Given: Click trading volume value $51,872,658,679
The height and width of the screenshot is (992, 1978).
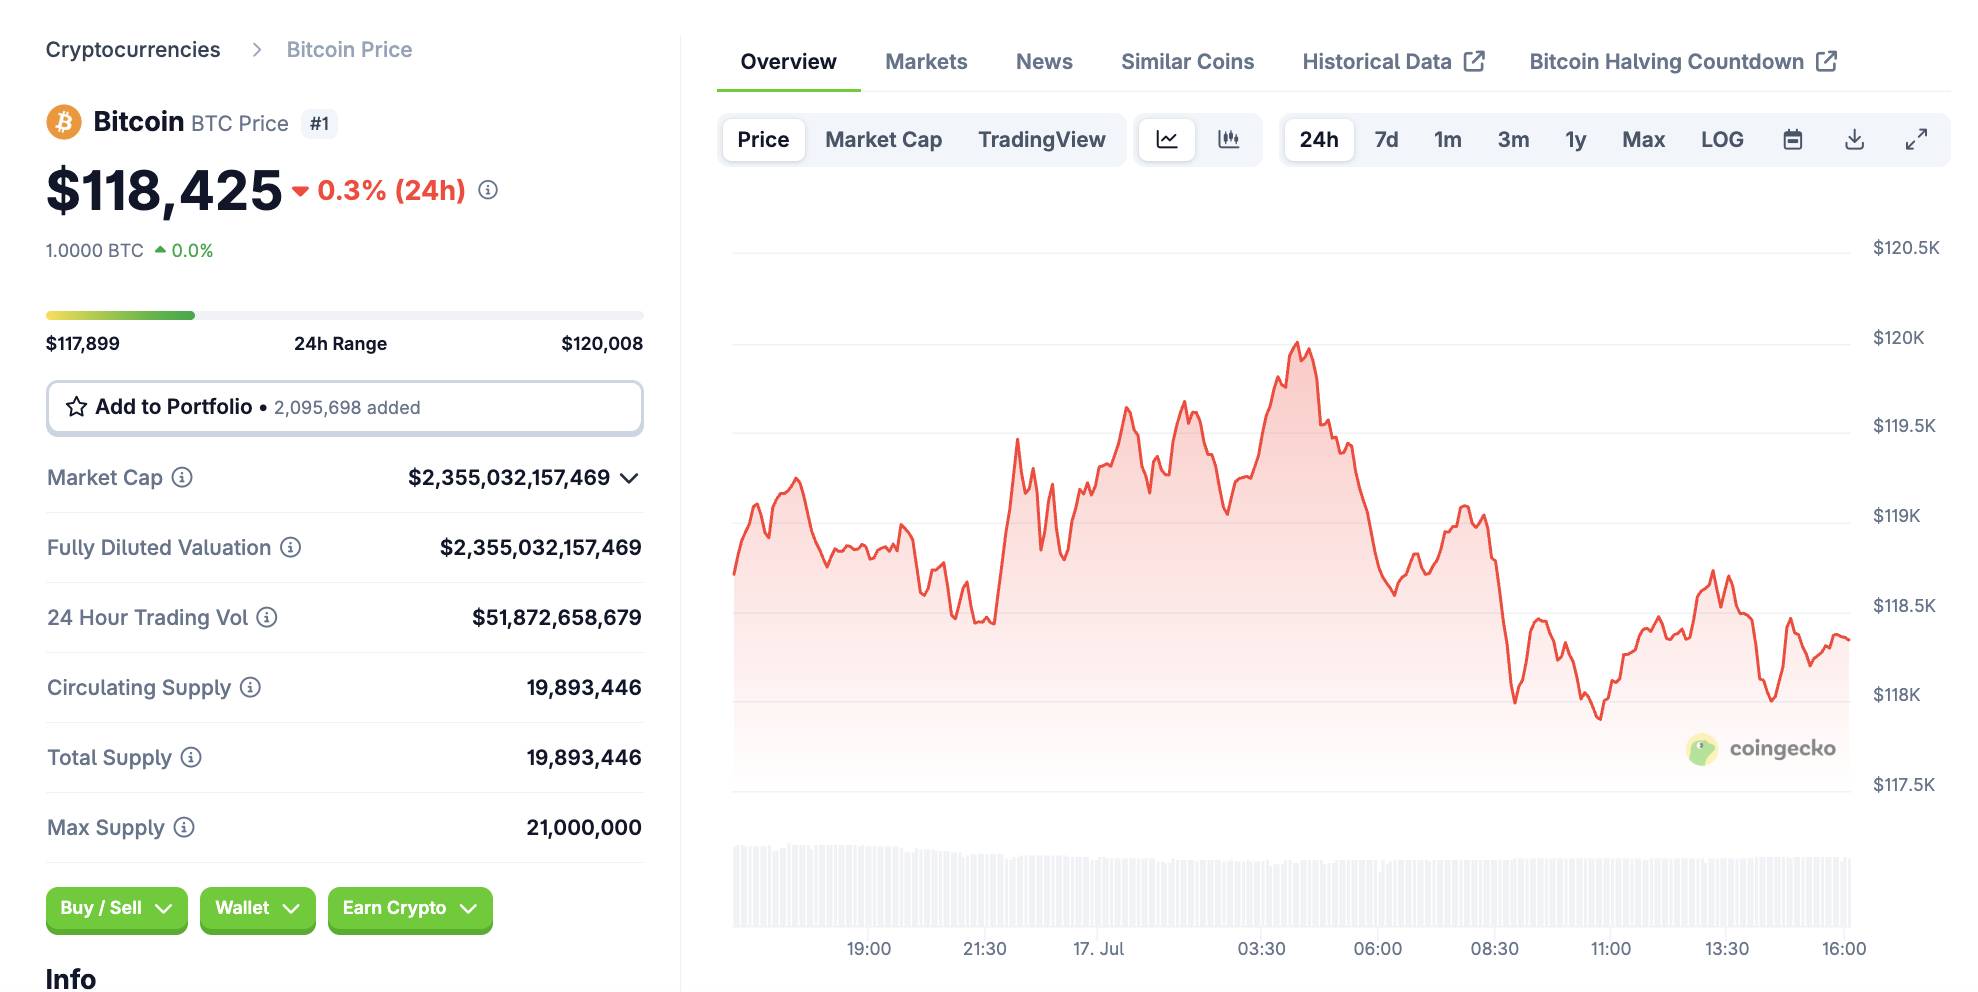Looking at the screenshot, I should pos(557,618).
